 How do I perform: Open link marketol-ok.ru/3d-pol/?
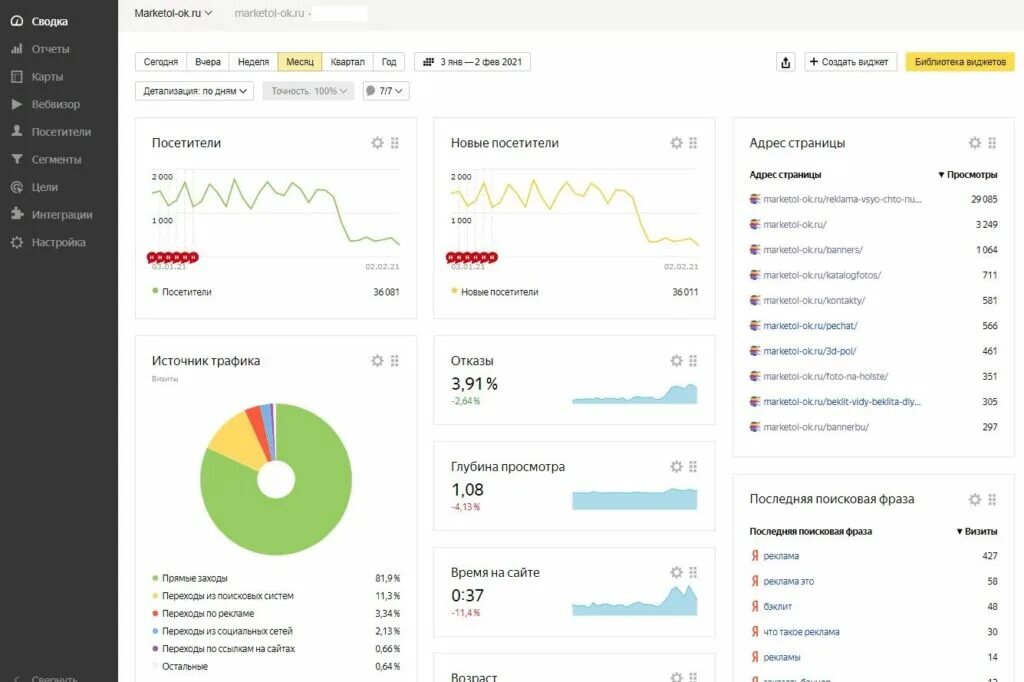[810, 351]
